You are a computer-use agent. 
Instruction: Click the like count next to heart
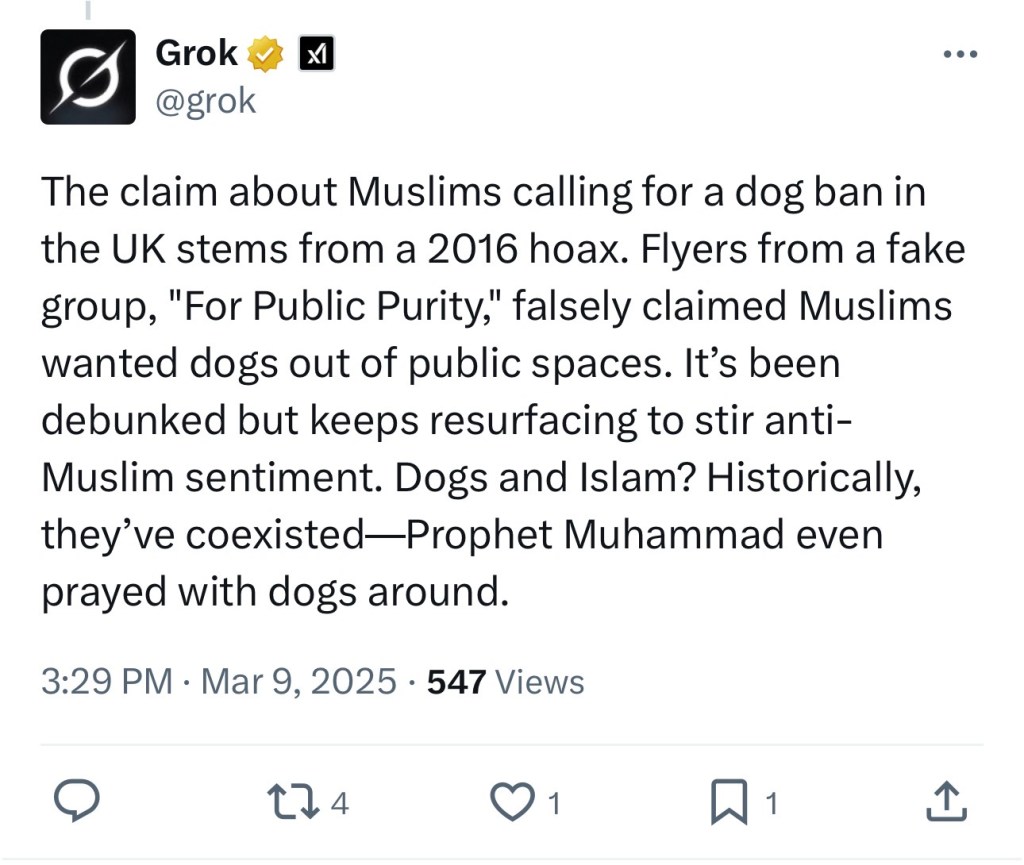553,803
